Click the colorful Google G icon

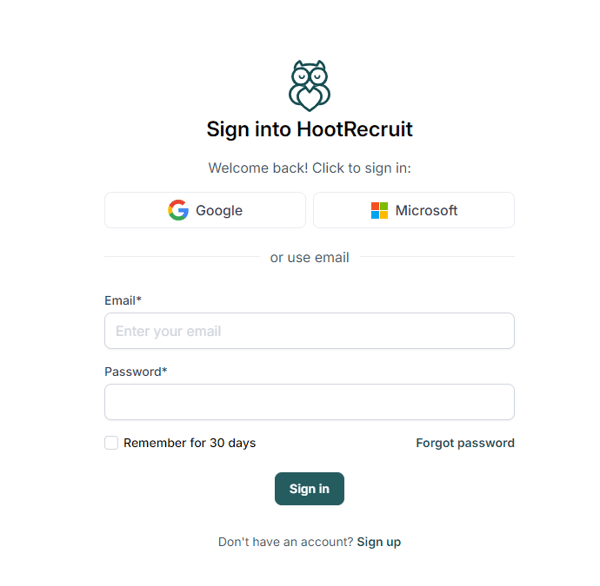pos(178,210)
